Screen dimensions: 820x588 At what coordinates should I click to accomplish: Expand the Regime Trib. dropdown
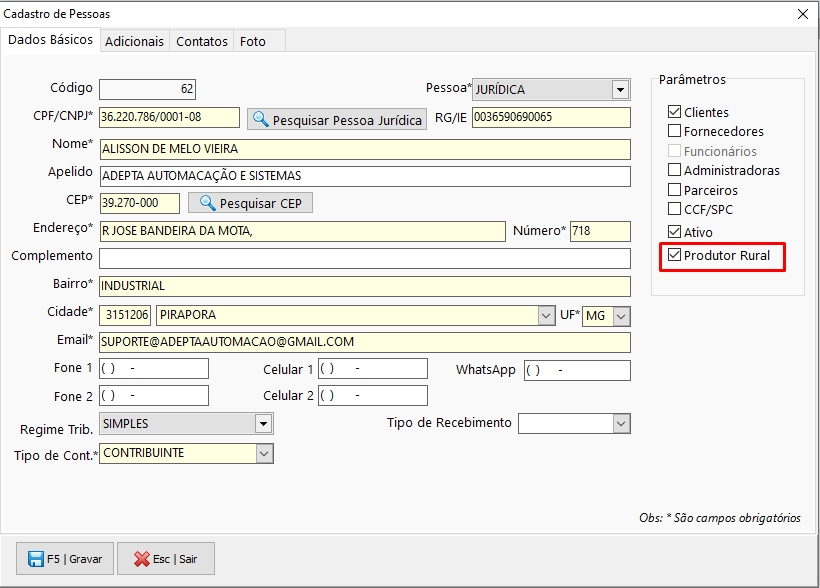(262, 424)
